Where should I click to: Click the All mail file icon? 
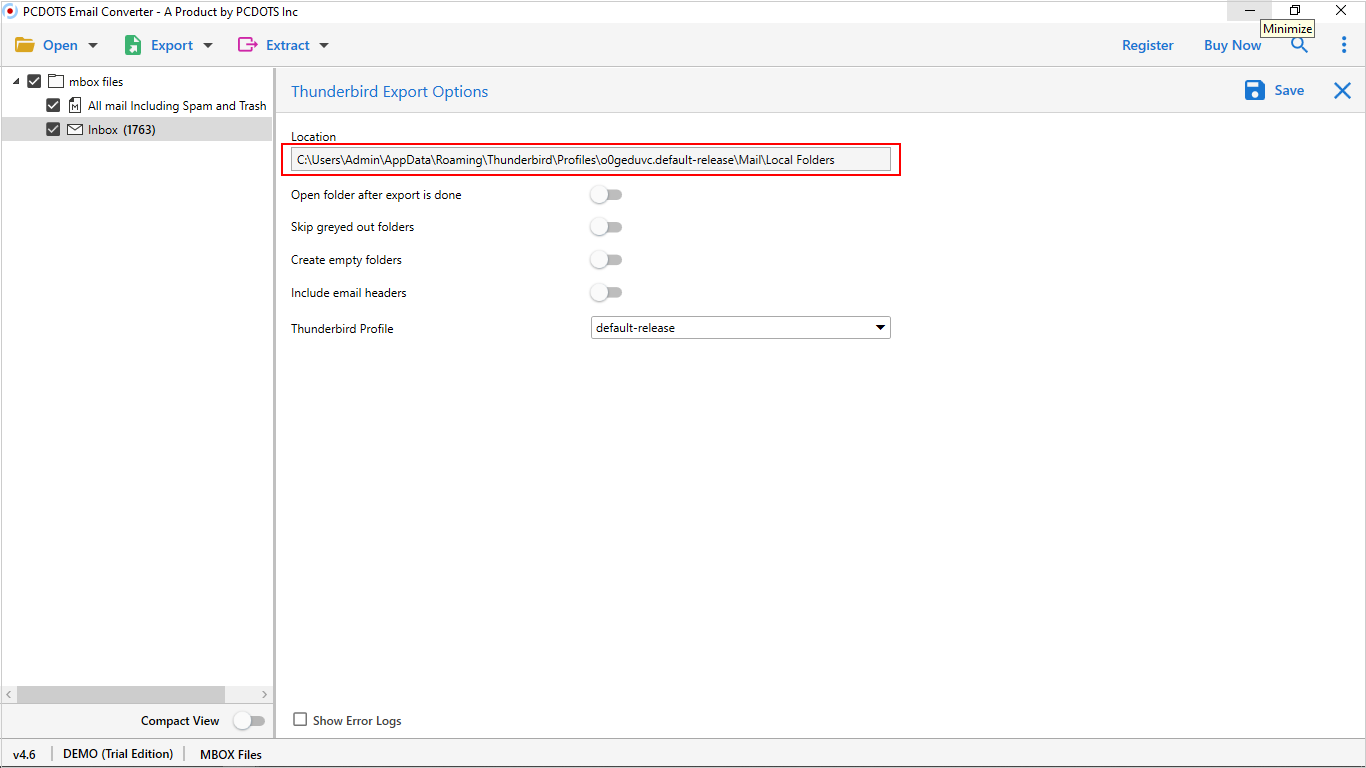click(x=75, y=105)
